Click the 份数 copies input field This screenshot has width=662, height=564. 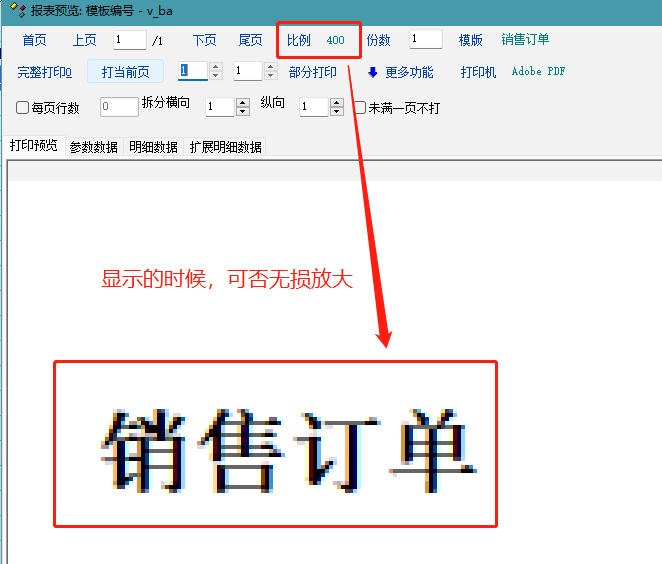click(425, 40)
